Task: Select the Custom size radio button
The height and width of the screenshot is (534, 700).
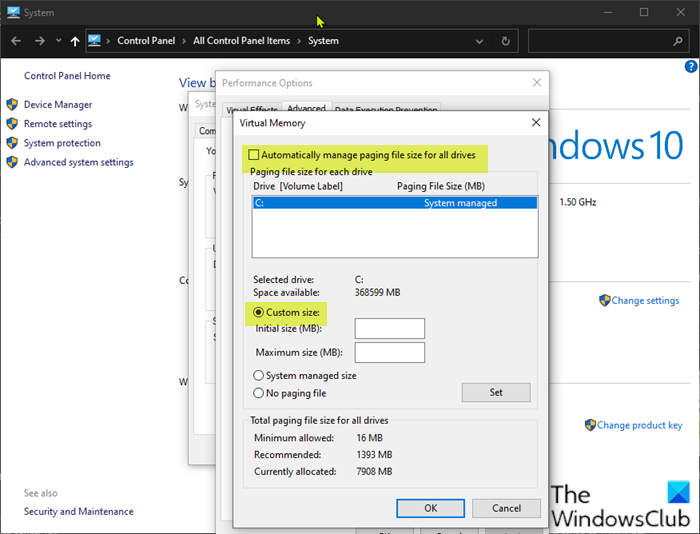Action: tap(259, 312)
